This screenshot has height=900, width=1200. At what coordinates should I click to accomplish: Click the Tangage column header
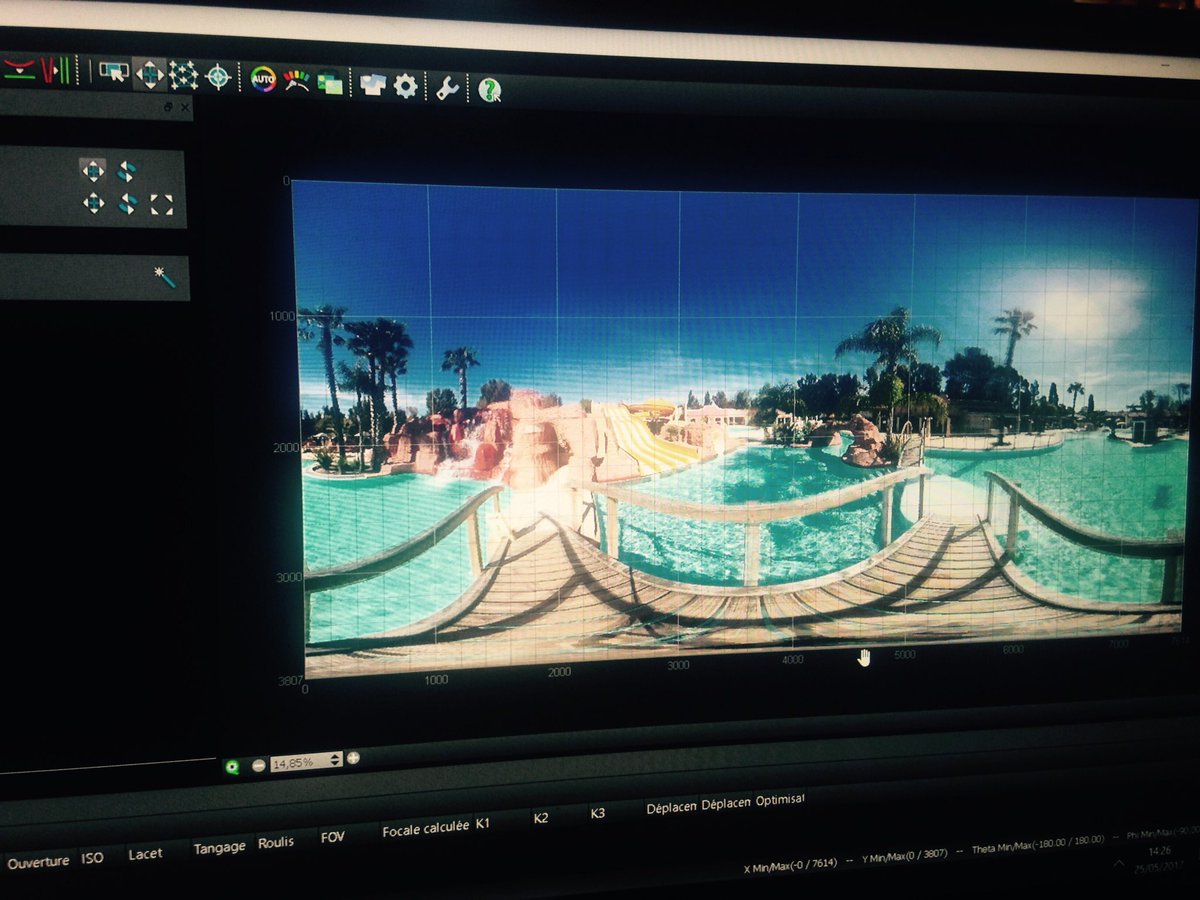pos(219,847)
